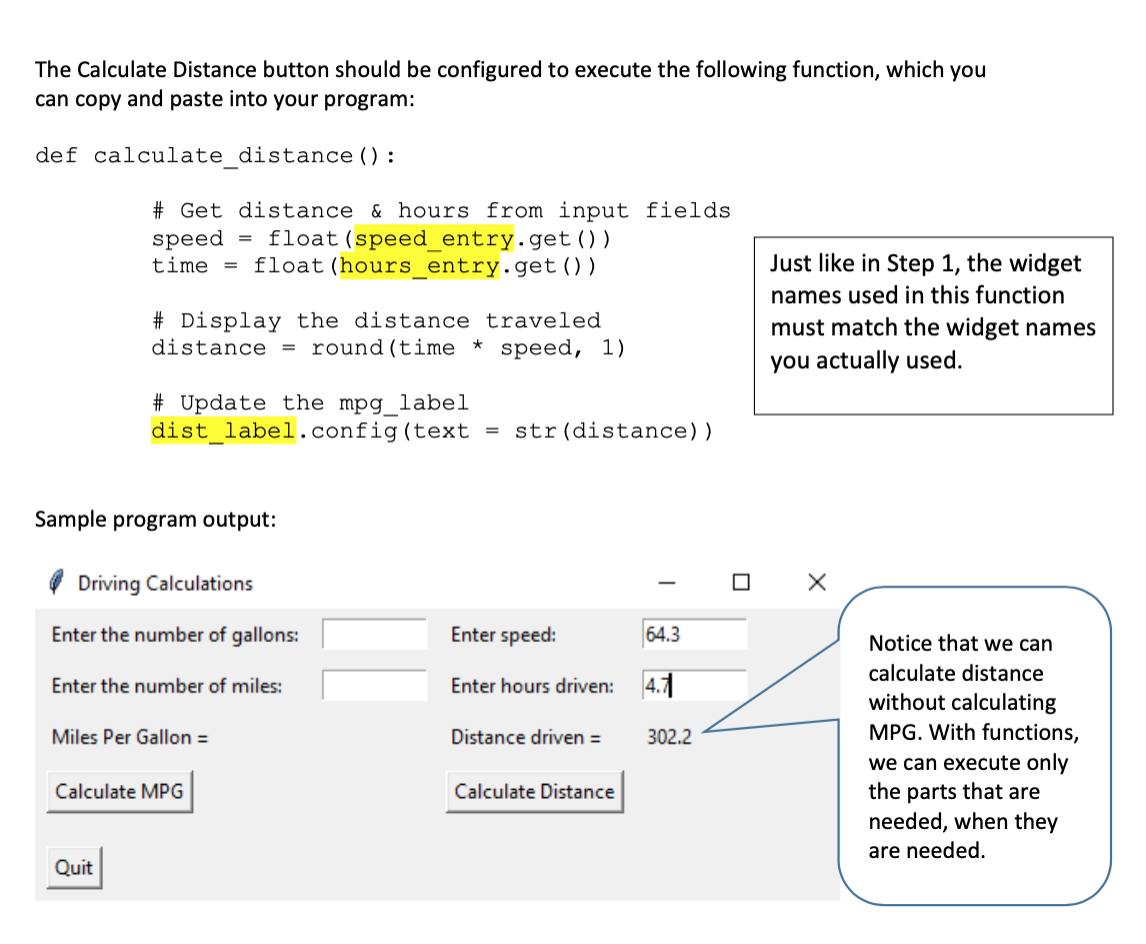
Task: Place cursor in the hours driven entry
Action: pyautogui.click(x=694, y=685)
